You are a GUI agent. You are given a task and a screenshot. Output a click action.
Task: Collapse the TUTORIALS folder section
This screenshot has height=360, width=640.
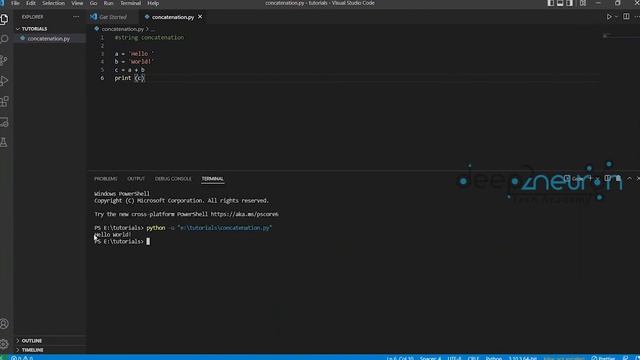point(50,29)
